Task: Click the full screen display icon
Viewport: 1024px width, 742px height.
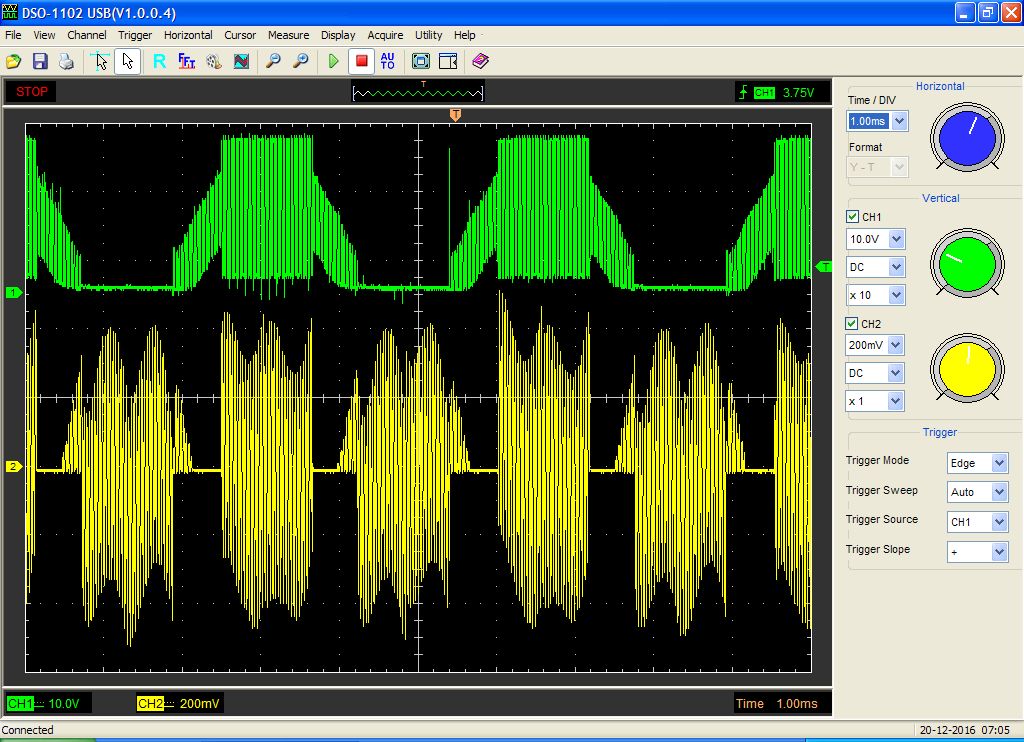Action: (x=421, y=61)
